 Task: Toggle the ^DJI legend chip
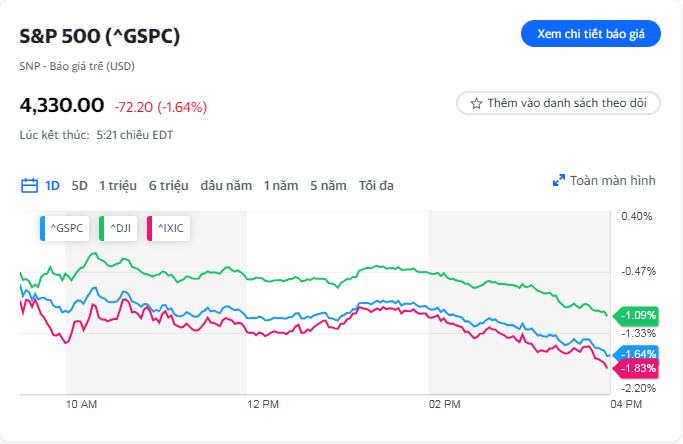(118, 228)
